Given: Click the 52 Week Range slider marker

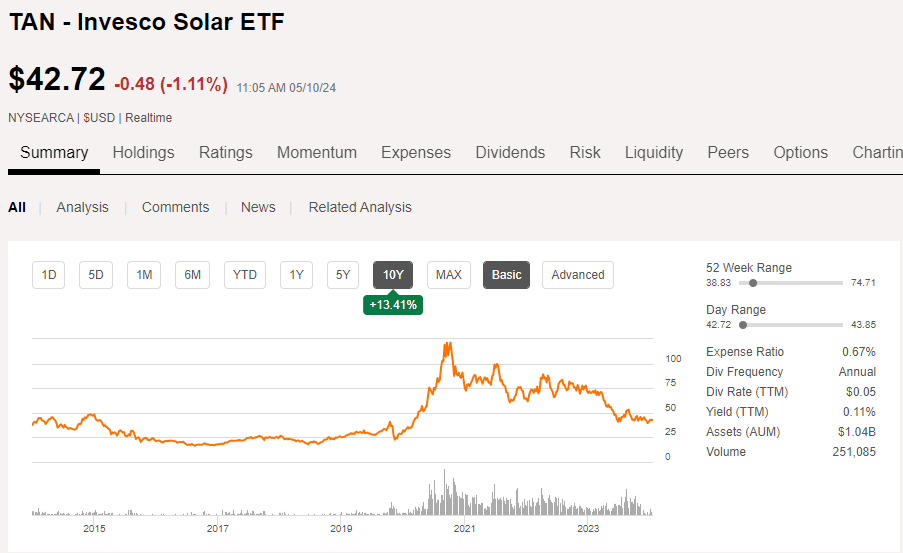Looking at the screenshot, I should pyautogui.click(x=752, y=283).
